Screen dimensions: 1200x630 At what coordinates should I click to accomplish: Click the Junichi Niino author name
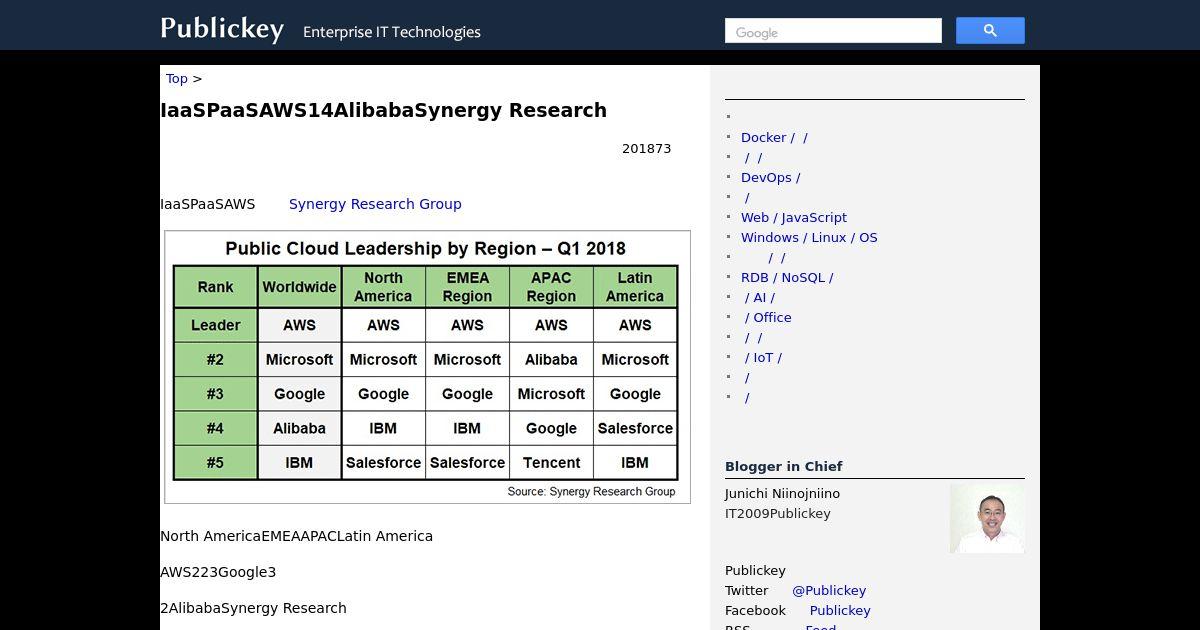(782, 493)
